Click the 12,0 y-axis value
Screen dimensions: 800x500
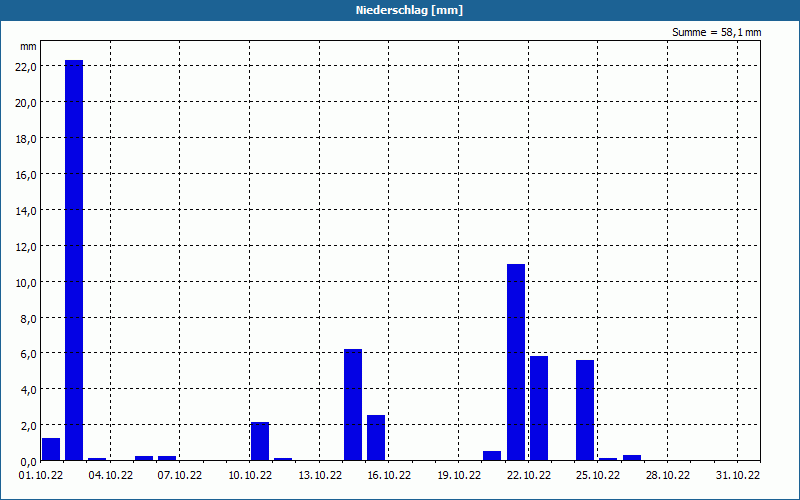[x=27, y=246]
